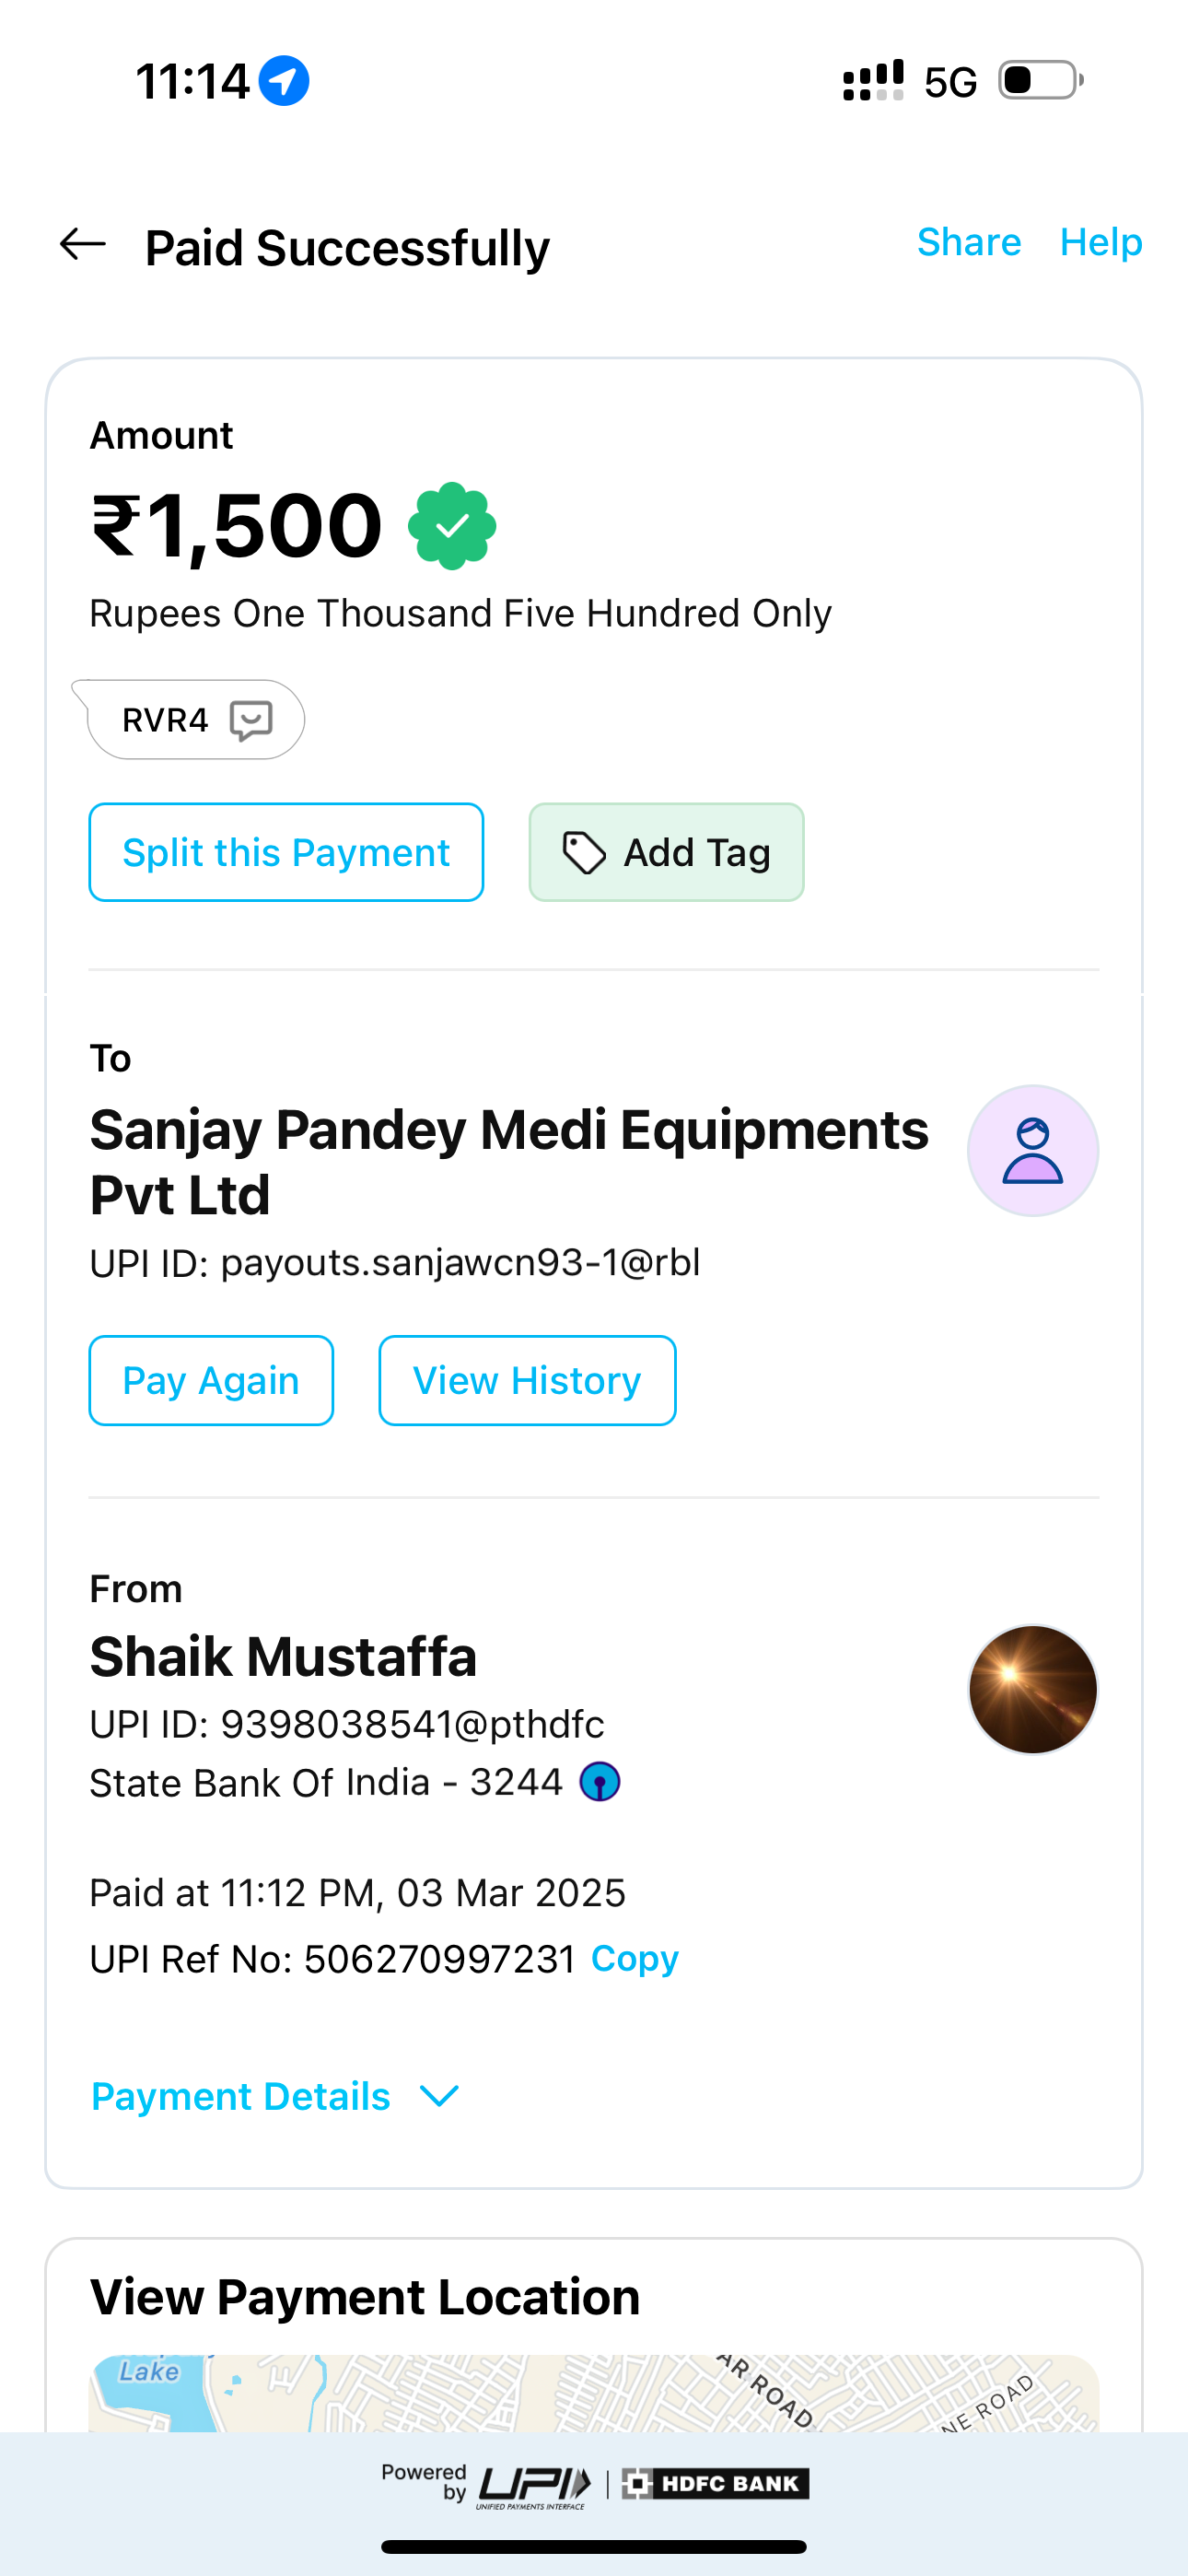Open the recipient's purple avatar icon
Image resolution: width=1188 pixels, height=2576 pixels.
[1032, 1151]
